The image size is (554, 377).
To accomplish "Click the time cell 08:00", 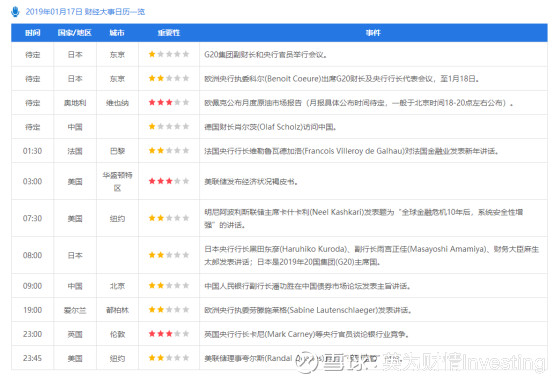I will point(33,255).
